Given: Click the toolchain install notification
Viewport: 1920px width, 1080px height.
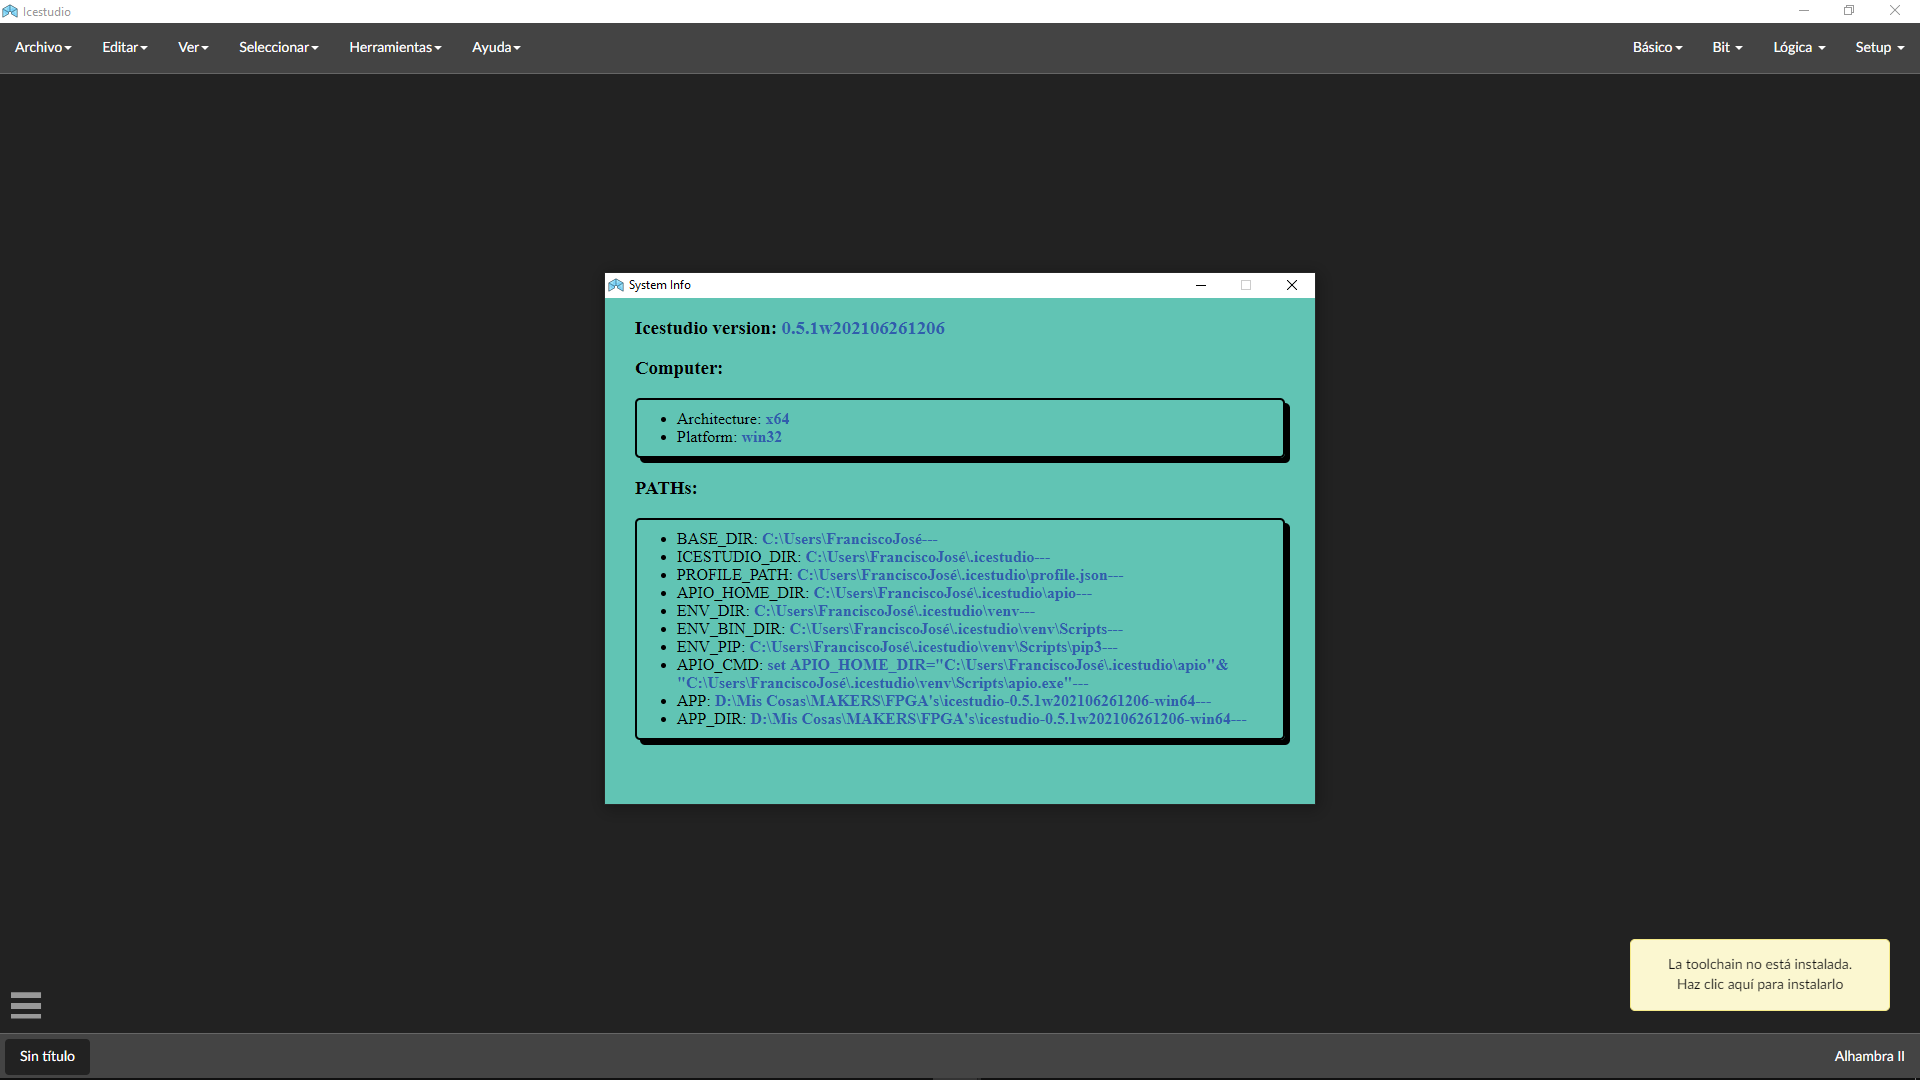Looking at the screenshot, I should (1758, 974).
